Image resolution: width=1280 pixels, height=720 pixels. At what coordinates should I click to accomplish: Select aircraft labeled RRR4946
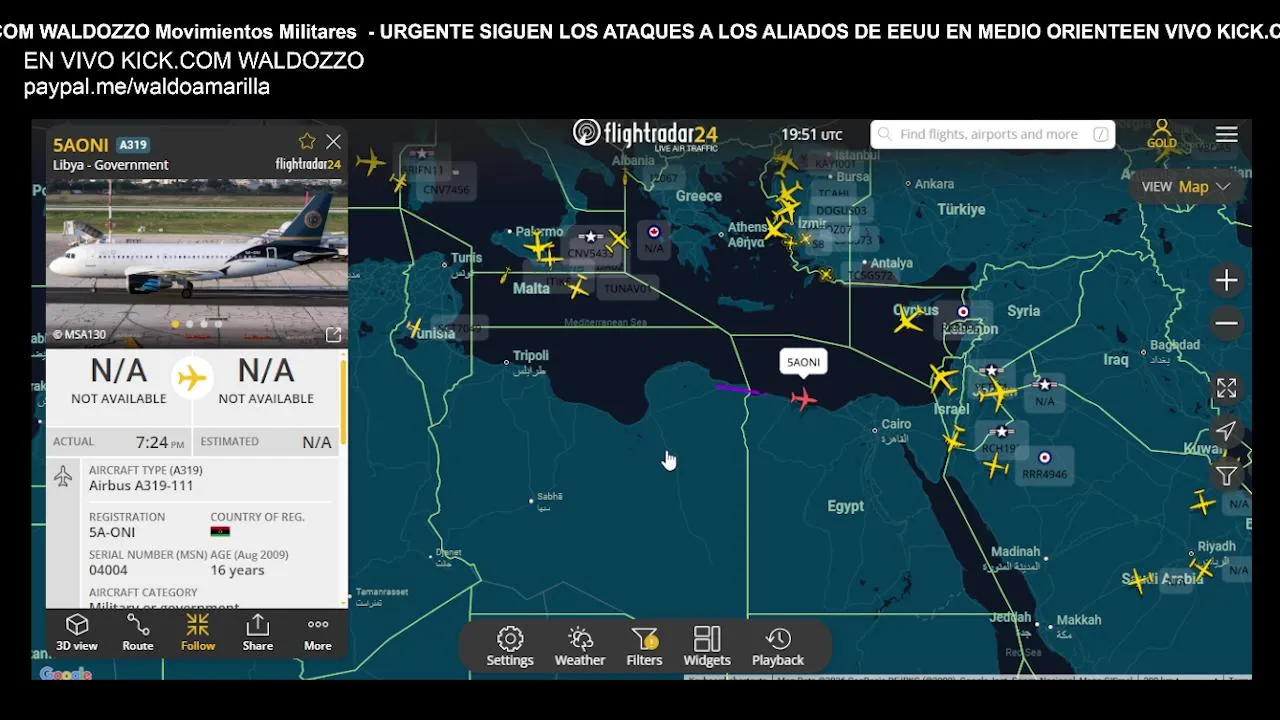1045,474
